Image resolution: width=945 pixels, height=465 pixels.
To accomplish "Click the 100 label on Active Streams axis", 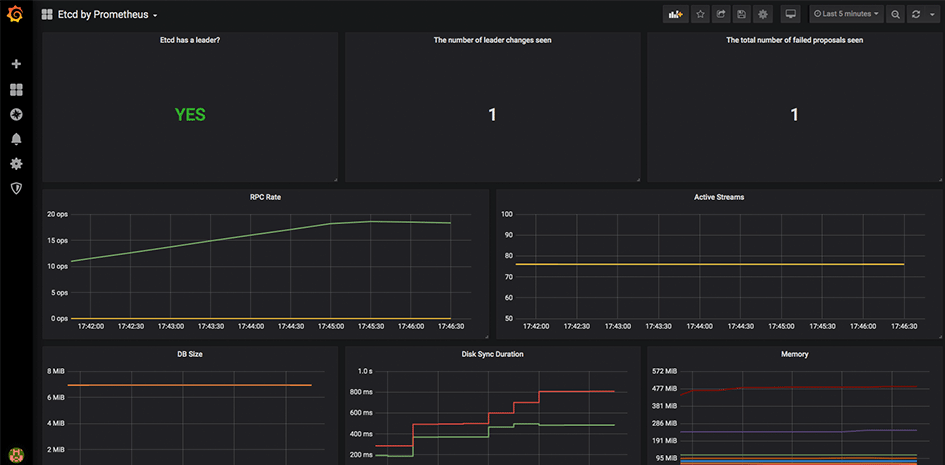I will point(506,214).
